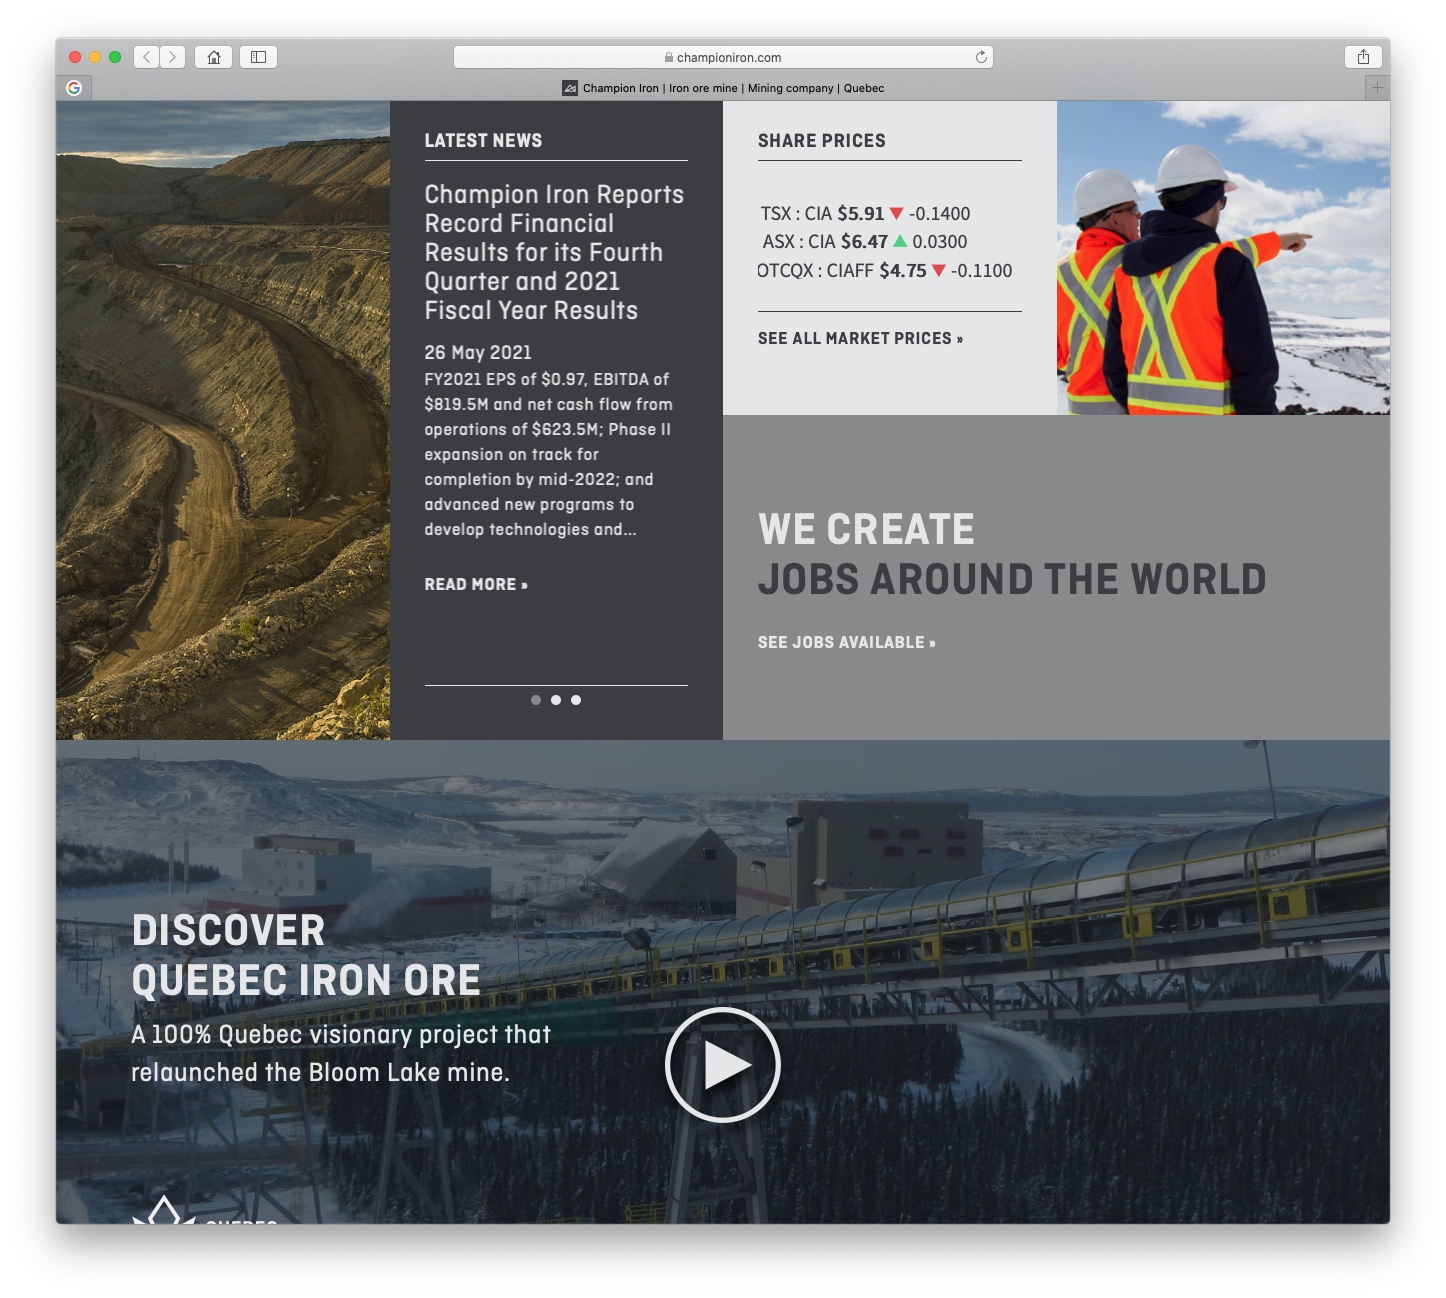Switch to the Champion Iron tab
This screenshot has height=1298, width=1446.
pos(723,88)
